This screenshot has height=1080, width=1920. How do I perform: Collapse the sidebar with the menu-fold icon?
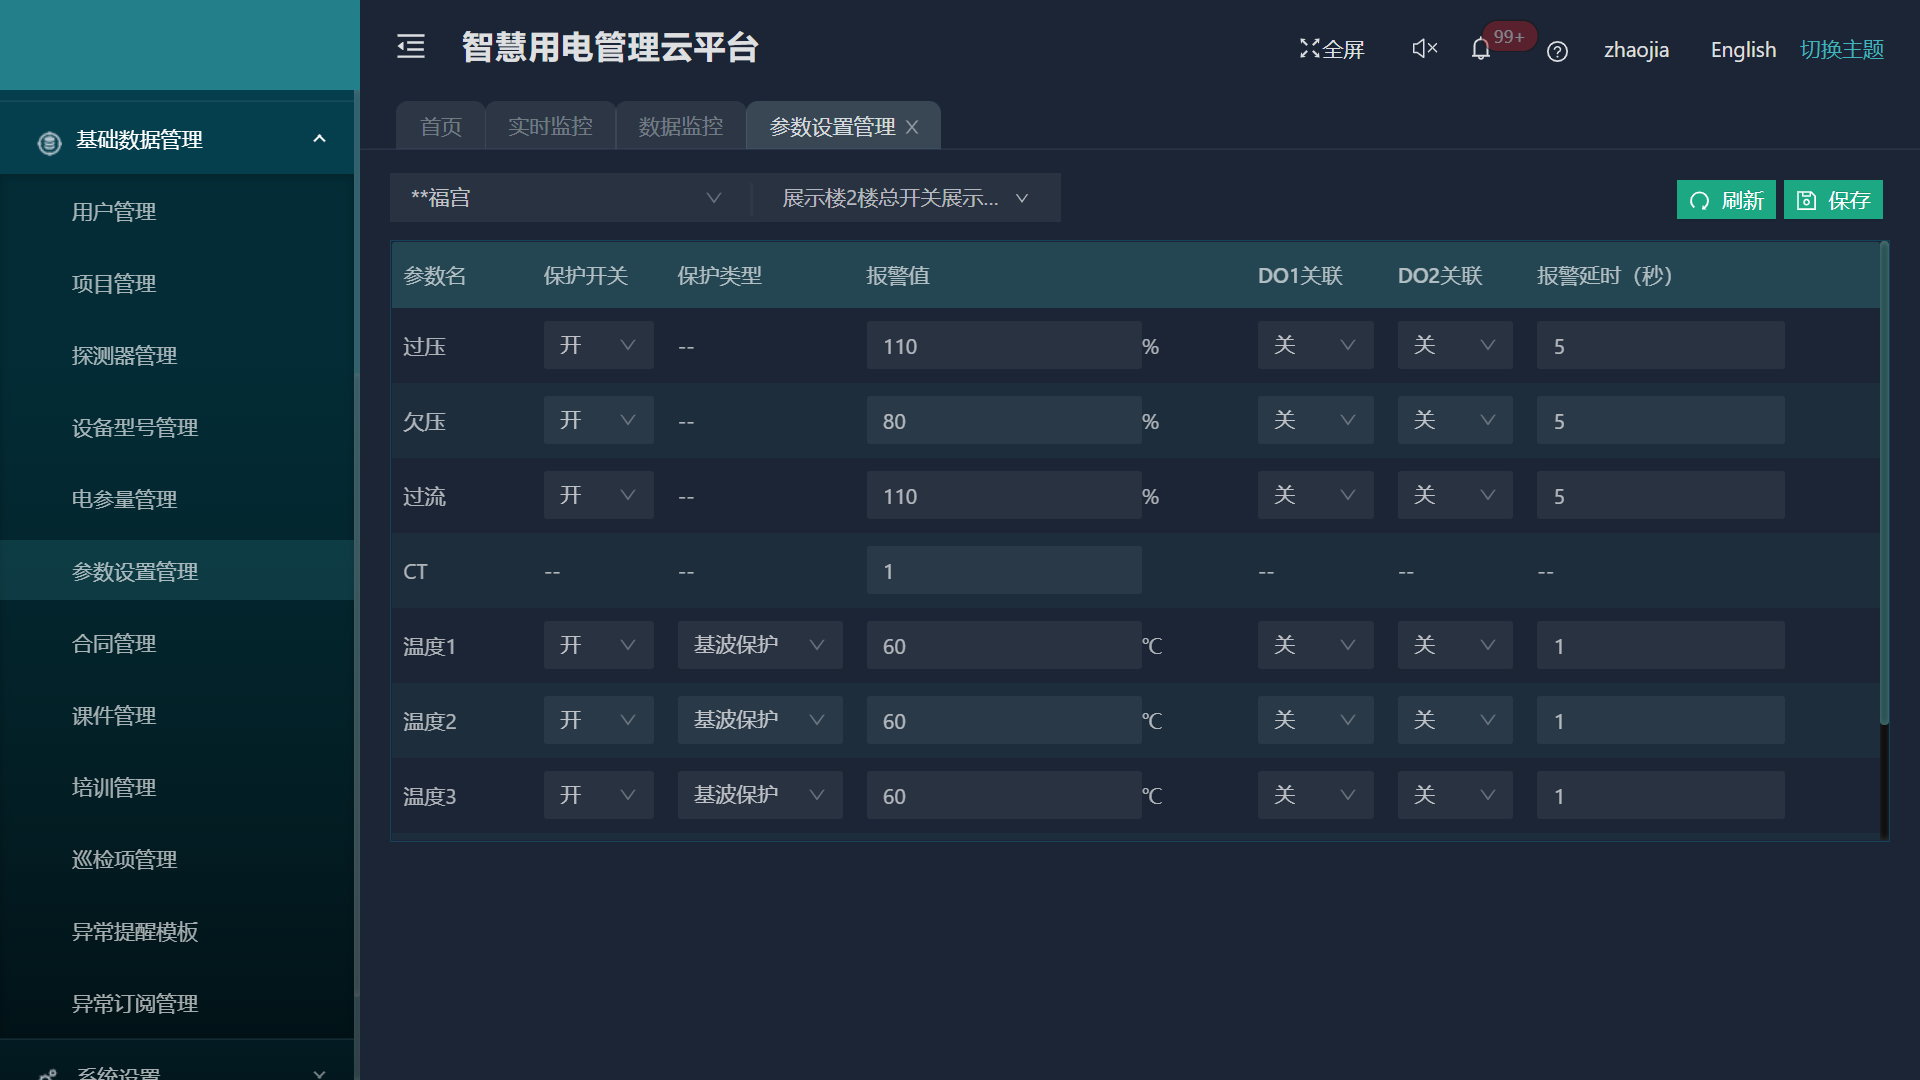(x=411, y=46)
